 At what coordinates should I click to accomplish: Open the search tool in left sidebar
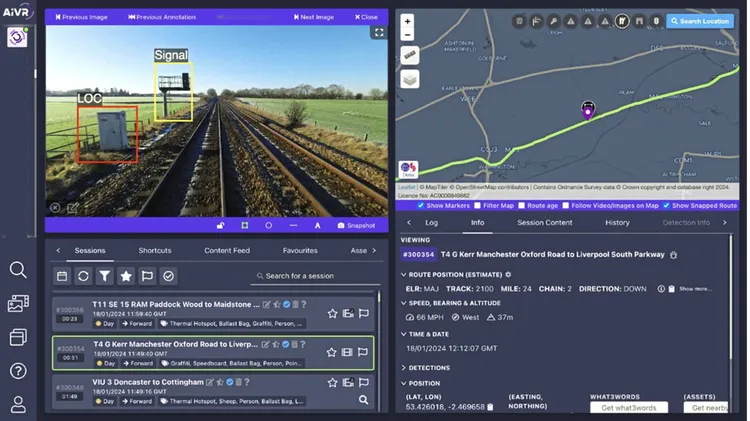[18, 270]
